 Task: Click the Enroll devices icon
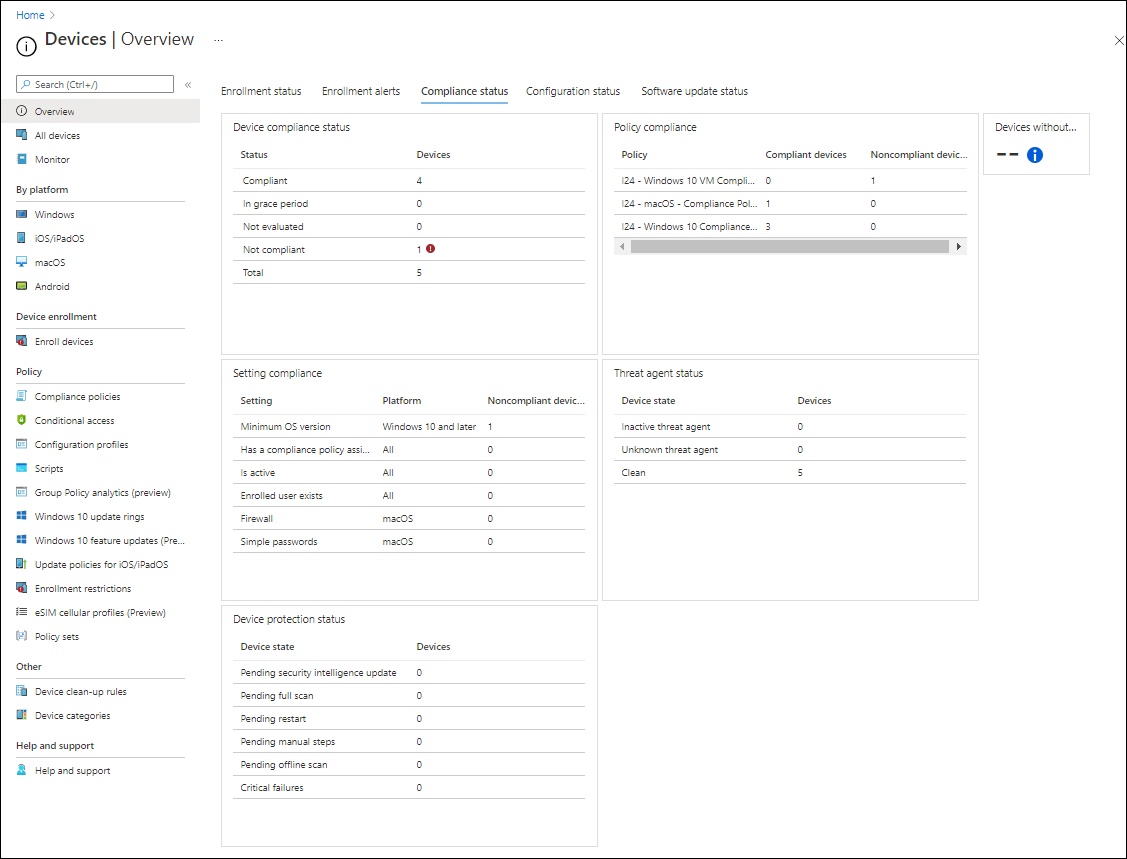pos(22,341)
